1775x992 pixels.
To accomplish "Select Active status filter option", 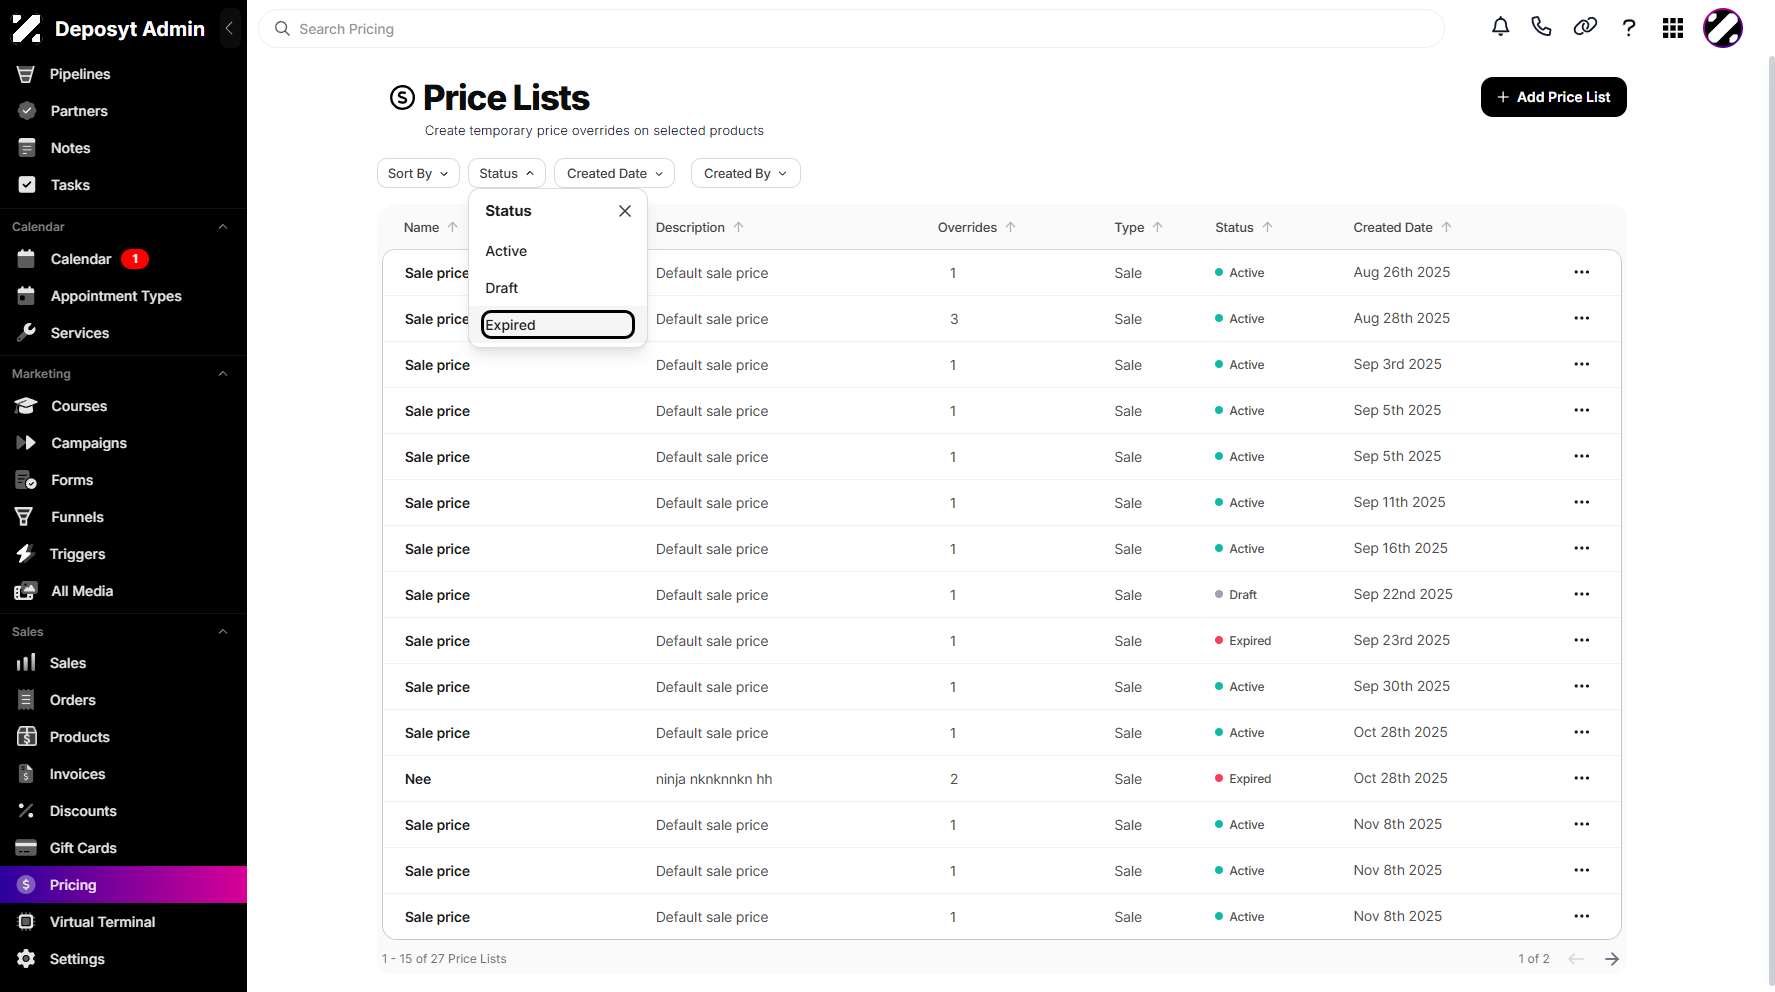I will coord(558,251).
